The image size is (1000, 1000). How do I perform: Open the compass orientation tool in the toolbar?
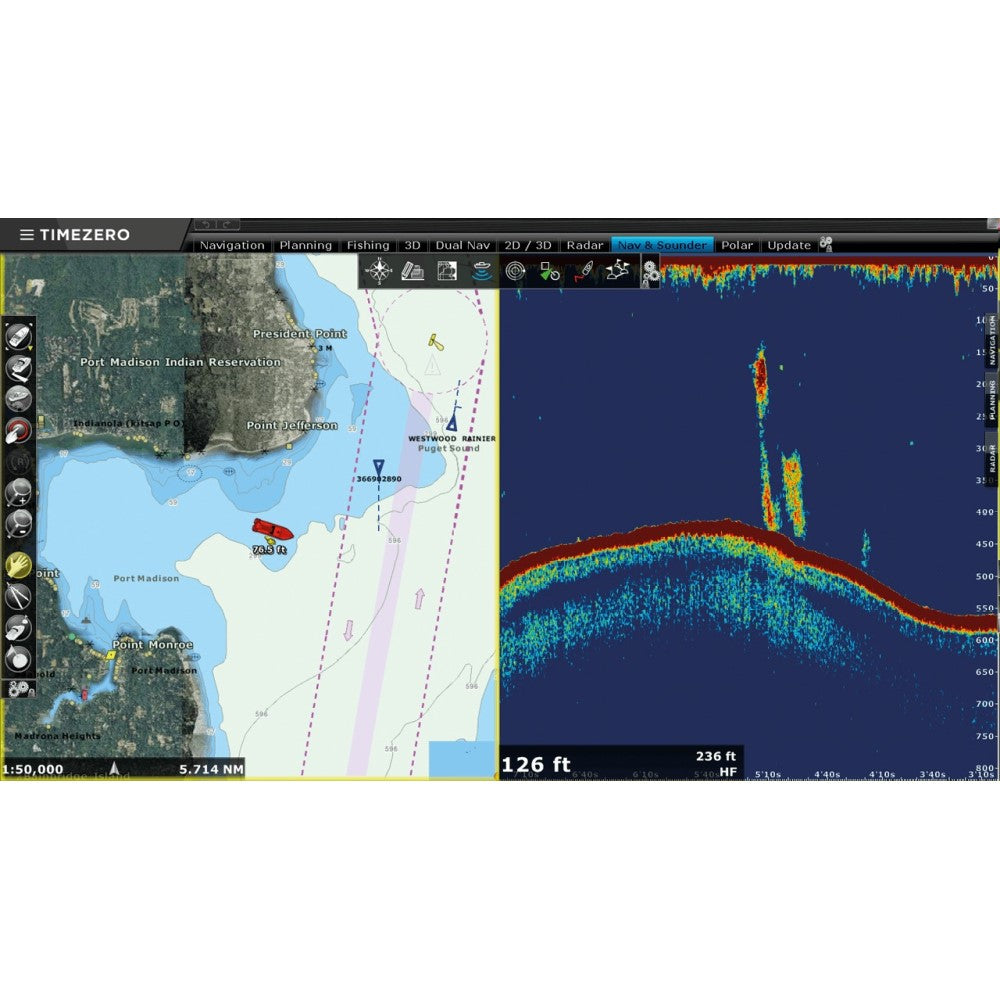coord(379,271)
